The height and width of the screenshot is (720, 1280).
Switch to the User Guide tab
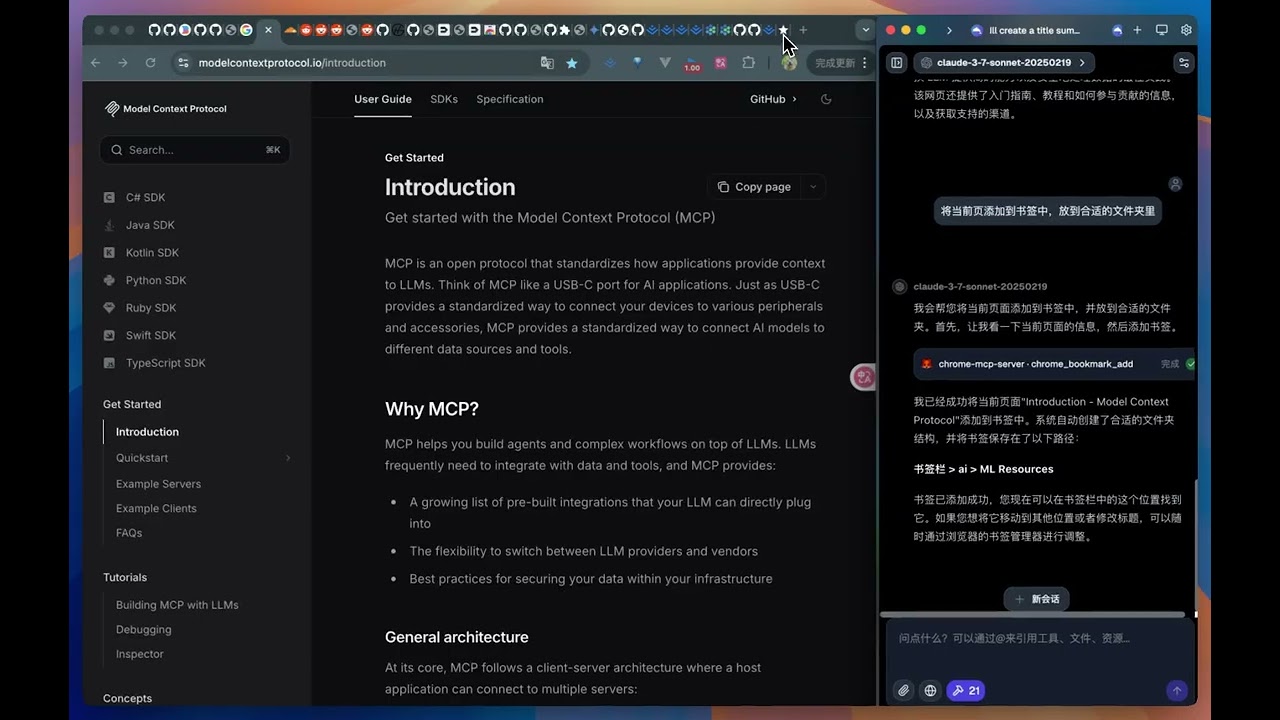pyautogui.click(x=383, y=99)
